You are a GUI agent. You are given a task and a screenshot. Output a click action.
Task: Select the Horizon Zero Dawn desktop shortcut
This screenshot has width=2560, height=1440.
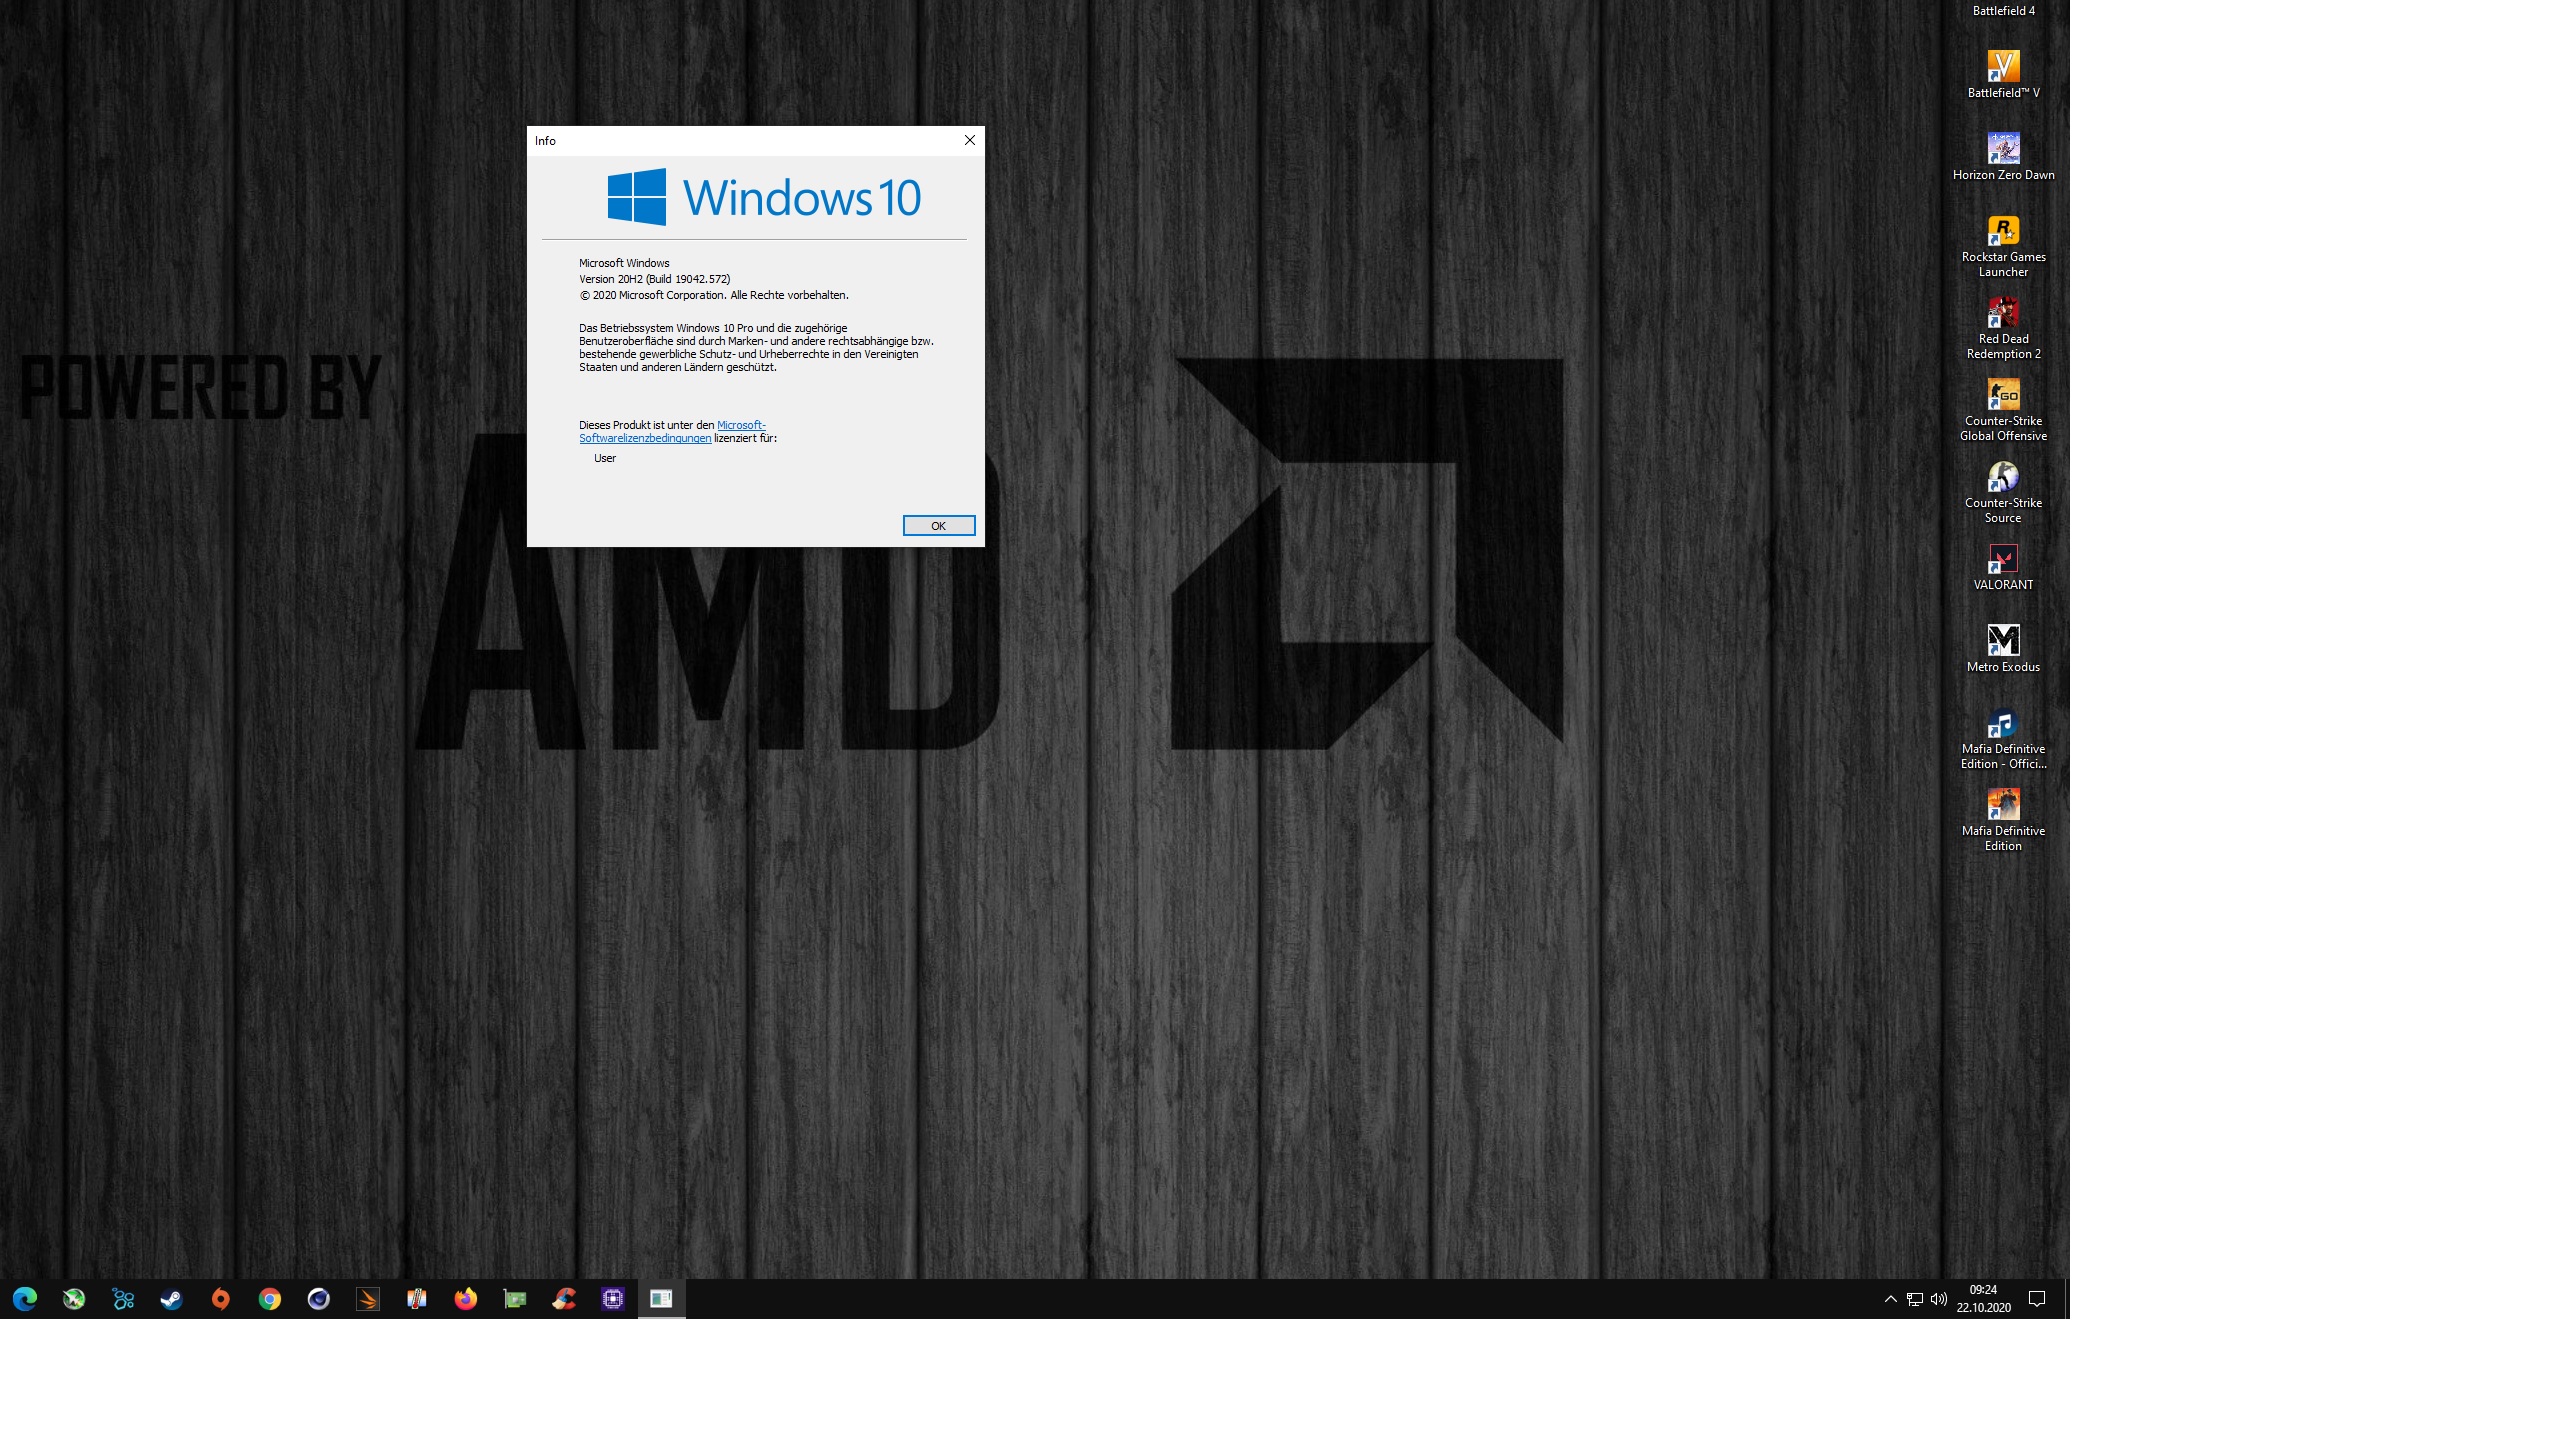(2003, 157)
